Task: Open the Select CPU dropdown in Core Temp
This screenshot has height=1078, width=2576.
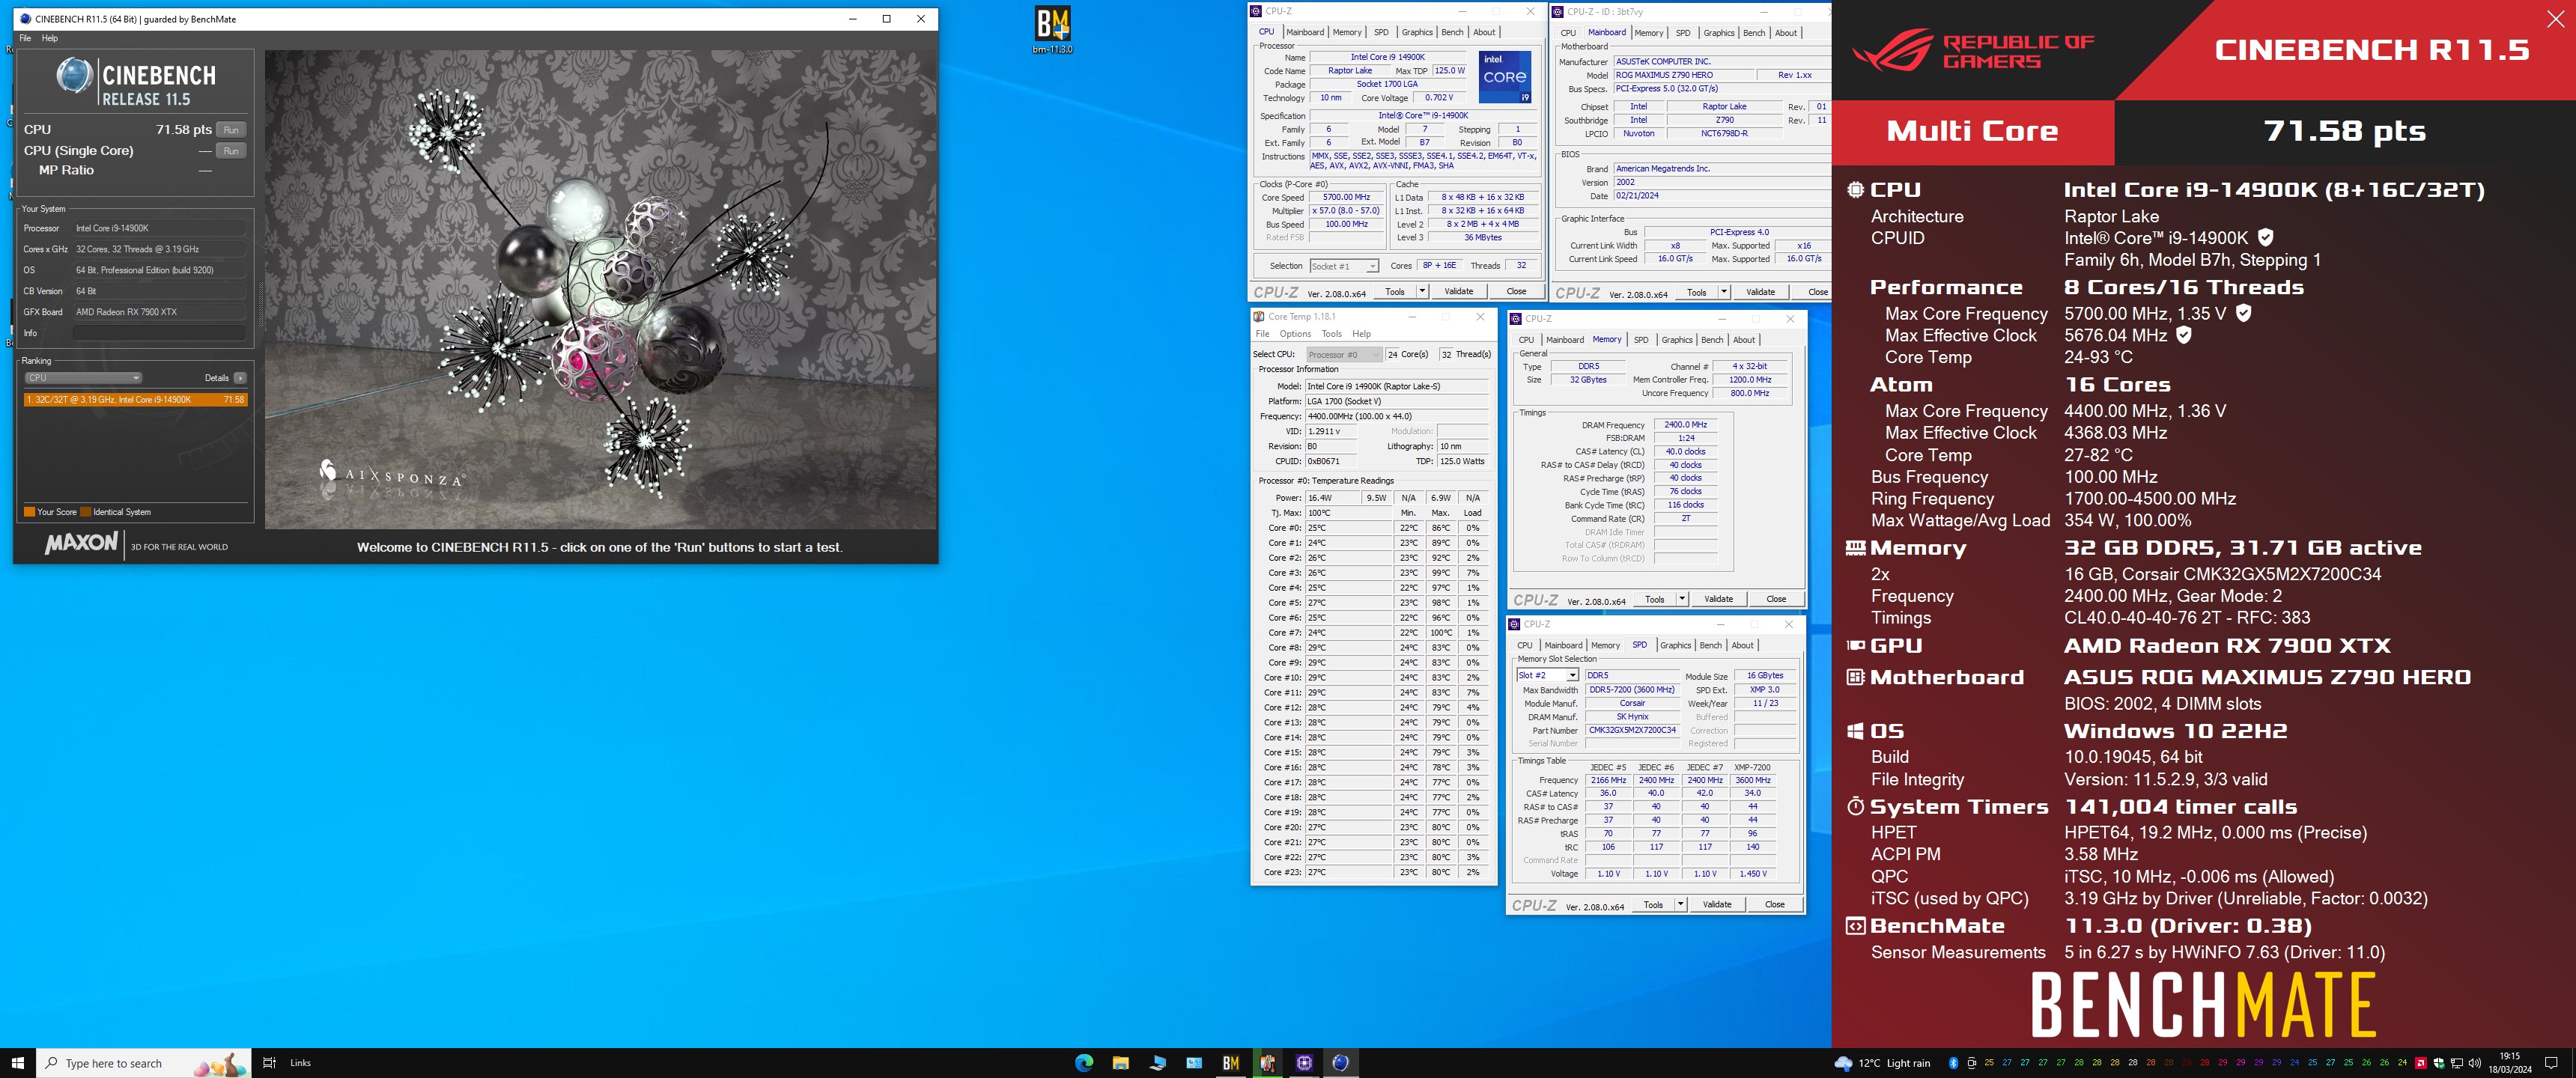Action: (x=1344, y=354)
